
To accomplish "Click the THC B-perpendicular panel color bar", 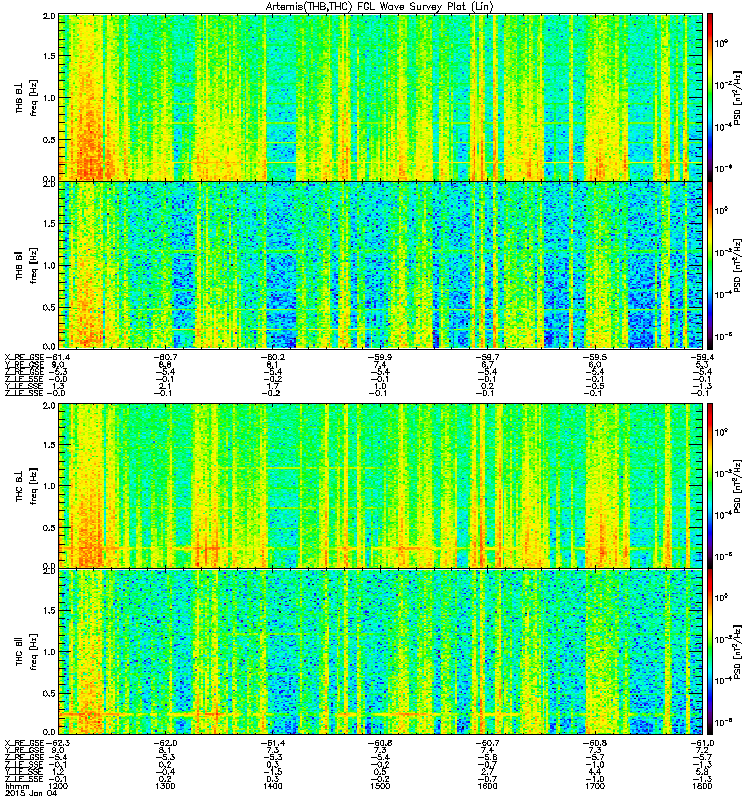I will coord(710,486).
